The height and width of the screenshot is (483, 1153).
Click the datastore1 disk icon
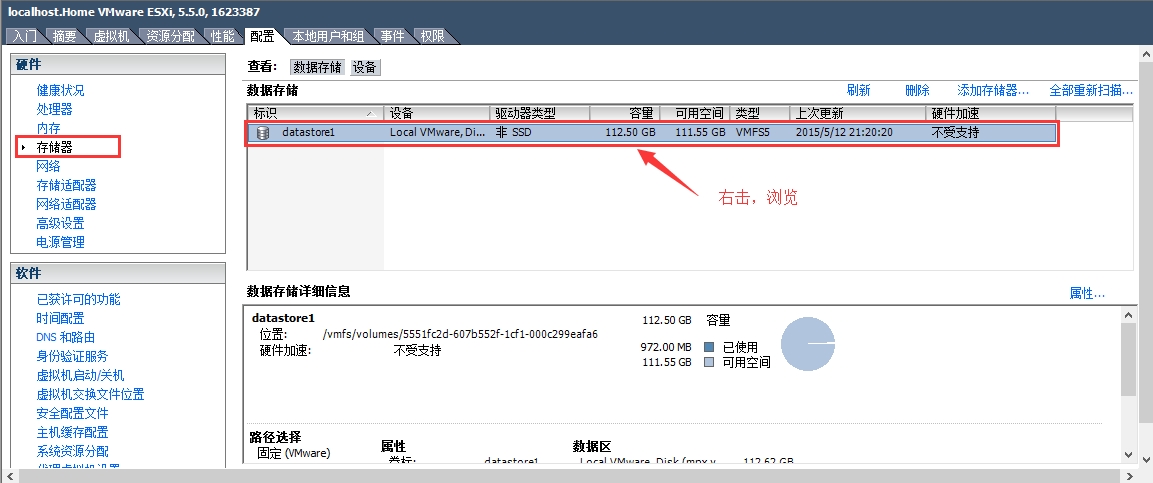(x=263, y=133)
